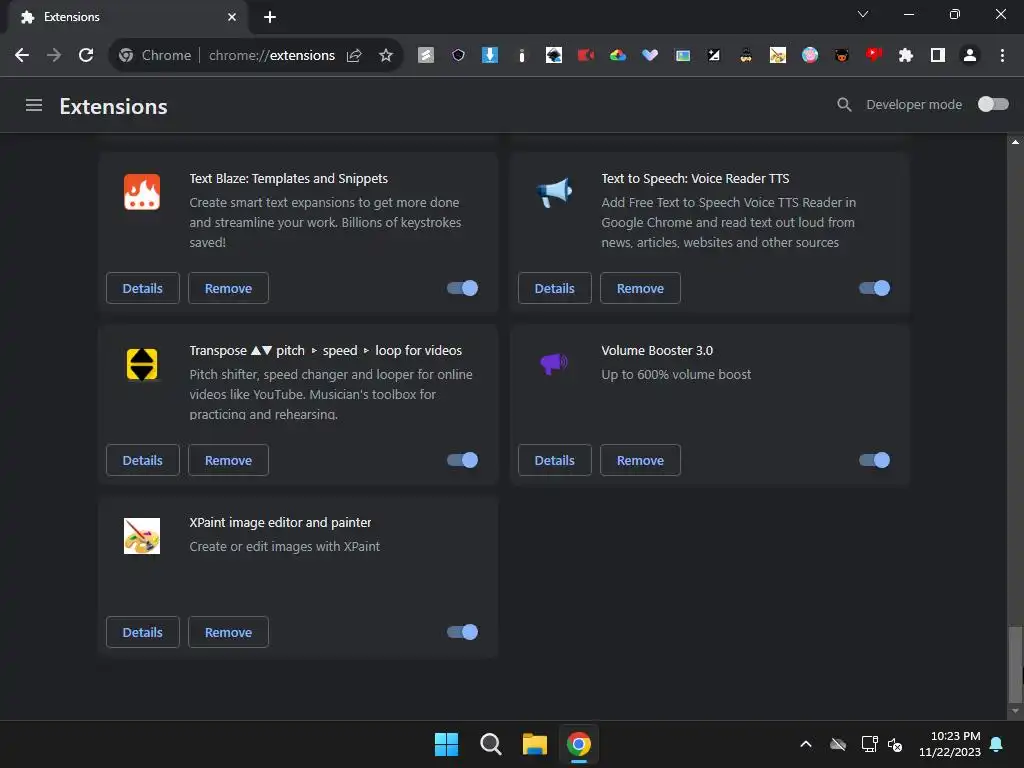The height and width of the screenshot is (768, 1024).
Task: Open the Windows Start menu
Action: click(x=447, y=744)
